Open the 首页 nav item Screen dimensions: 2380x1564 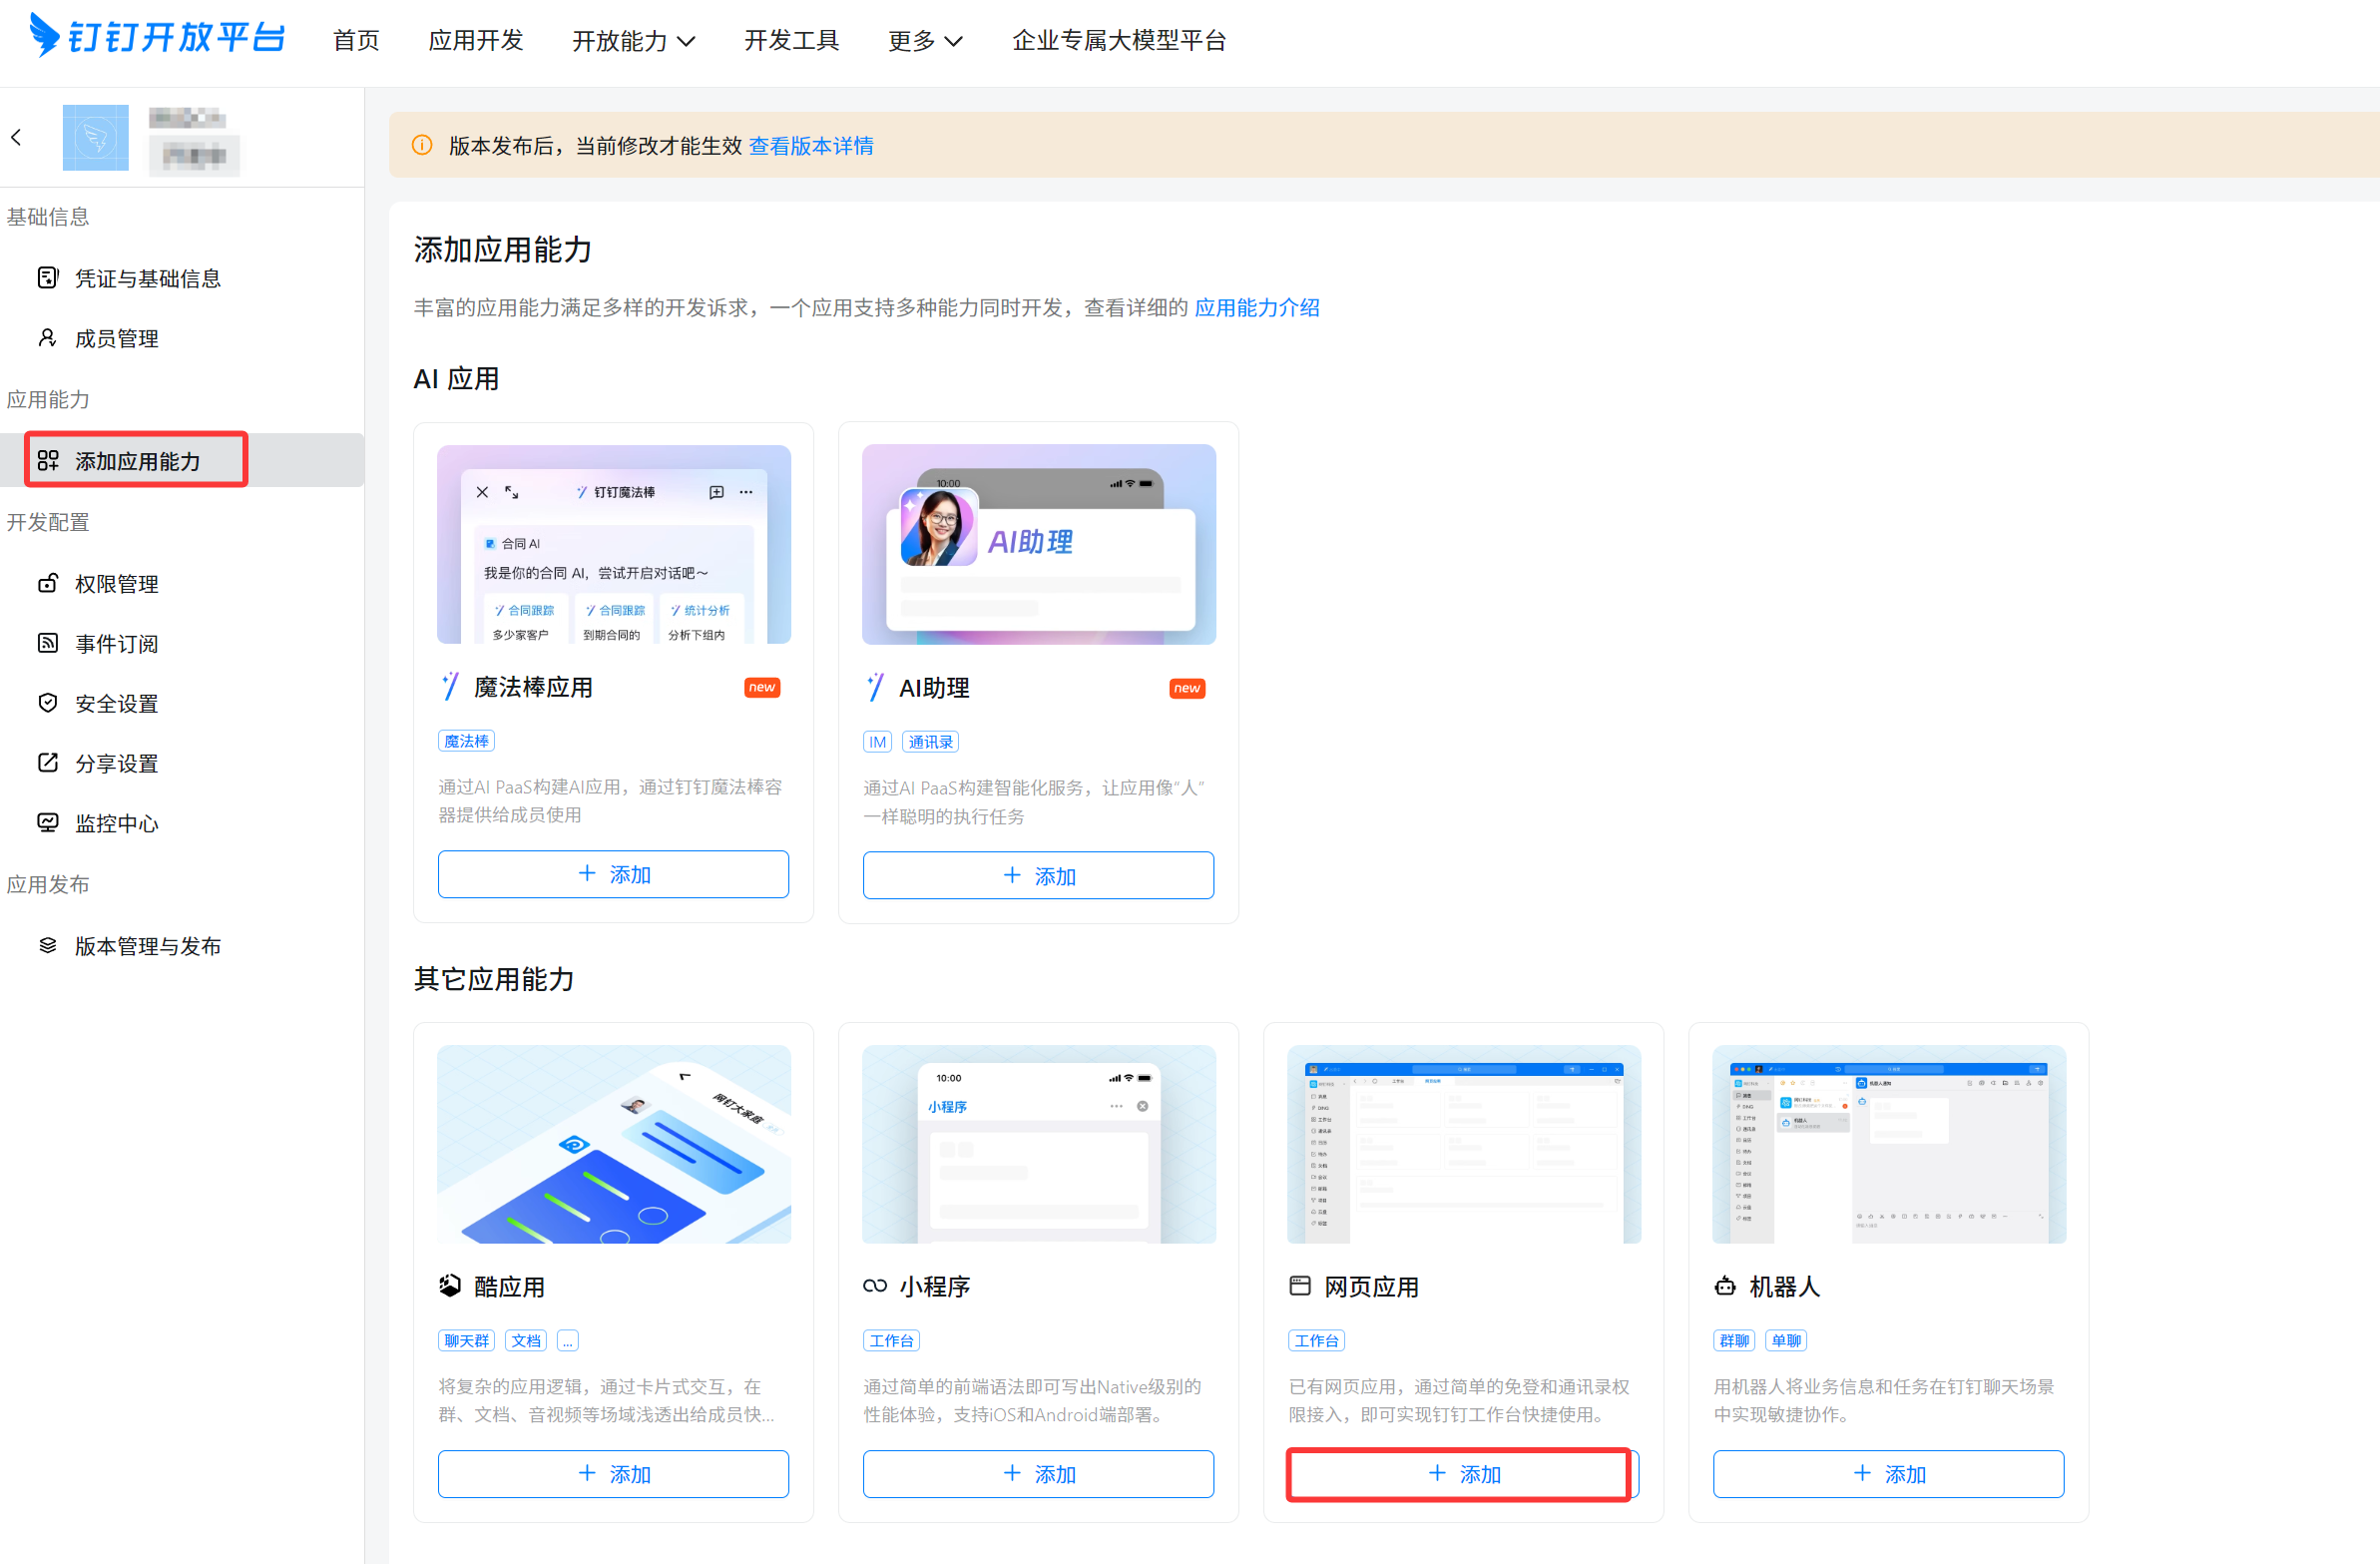[356, 41]
